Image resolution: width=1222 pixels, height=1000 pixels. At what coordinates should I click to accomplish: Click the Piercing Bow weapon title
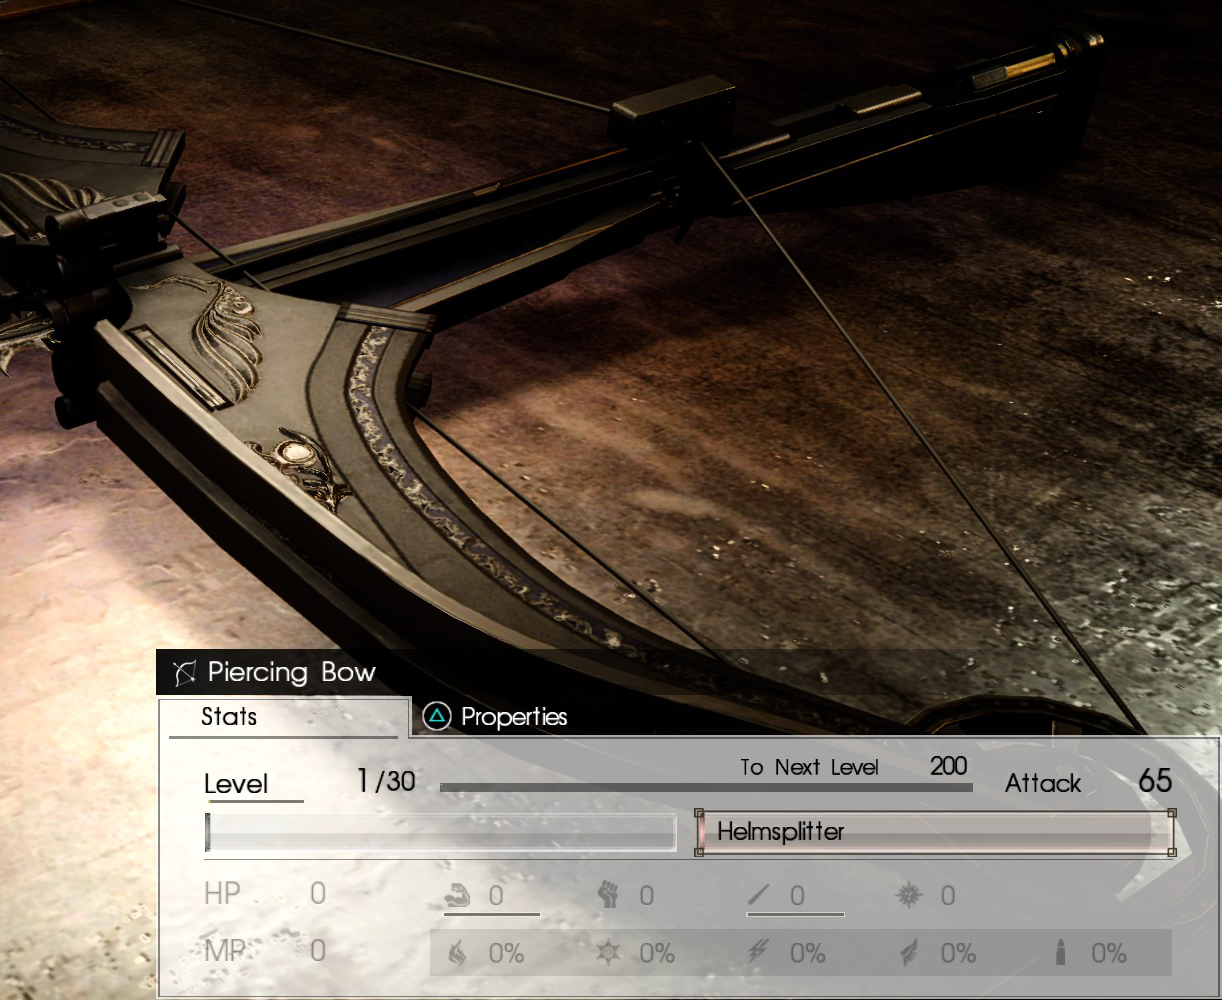coord(291,672)
